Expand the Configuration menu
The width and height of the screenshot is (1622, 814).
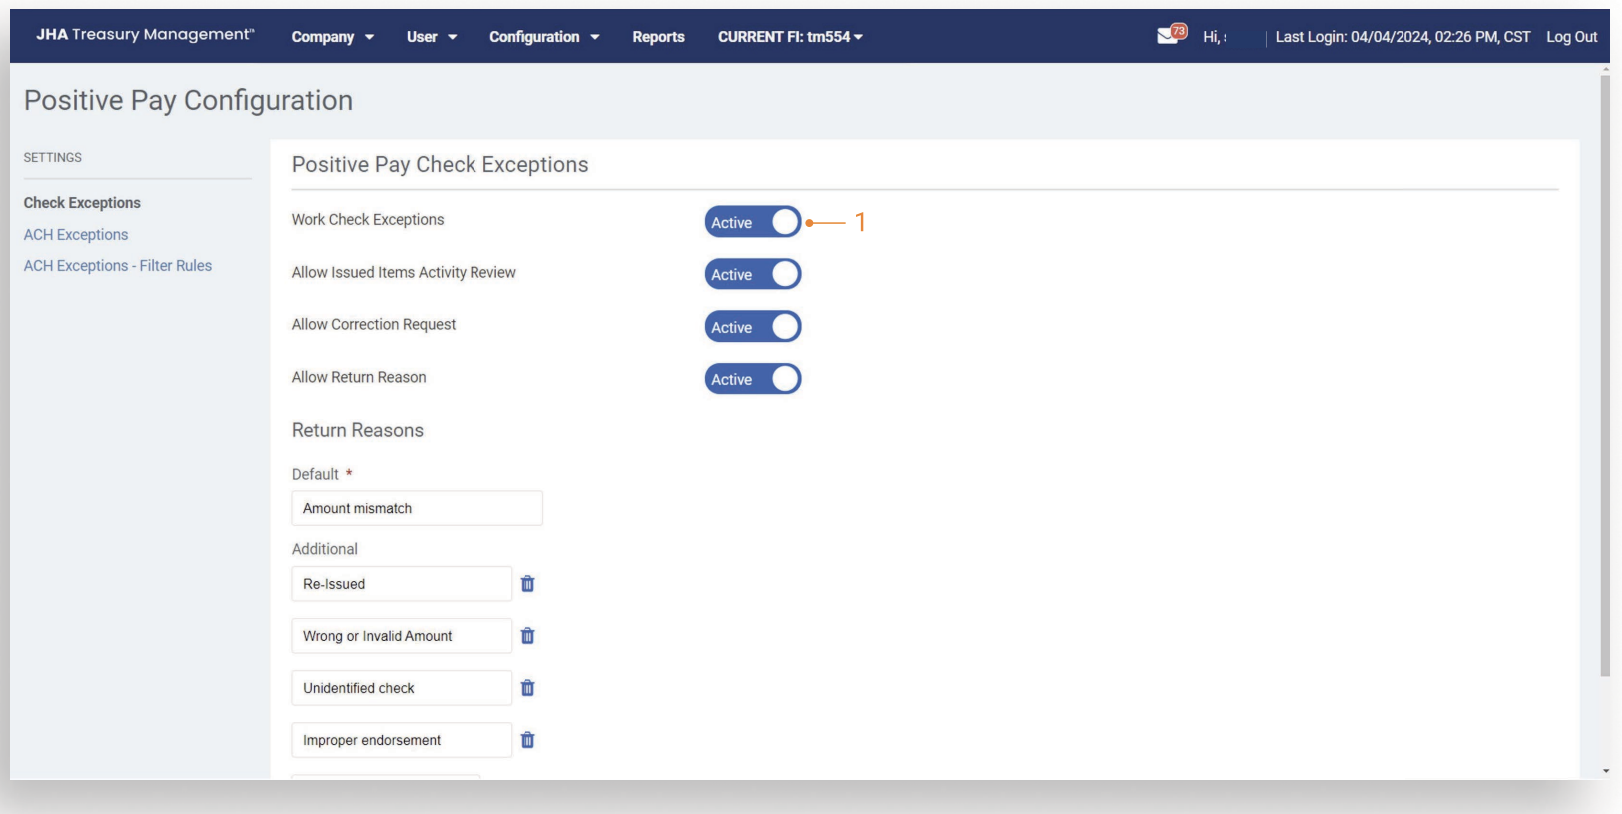543,37
